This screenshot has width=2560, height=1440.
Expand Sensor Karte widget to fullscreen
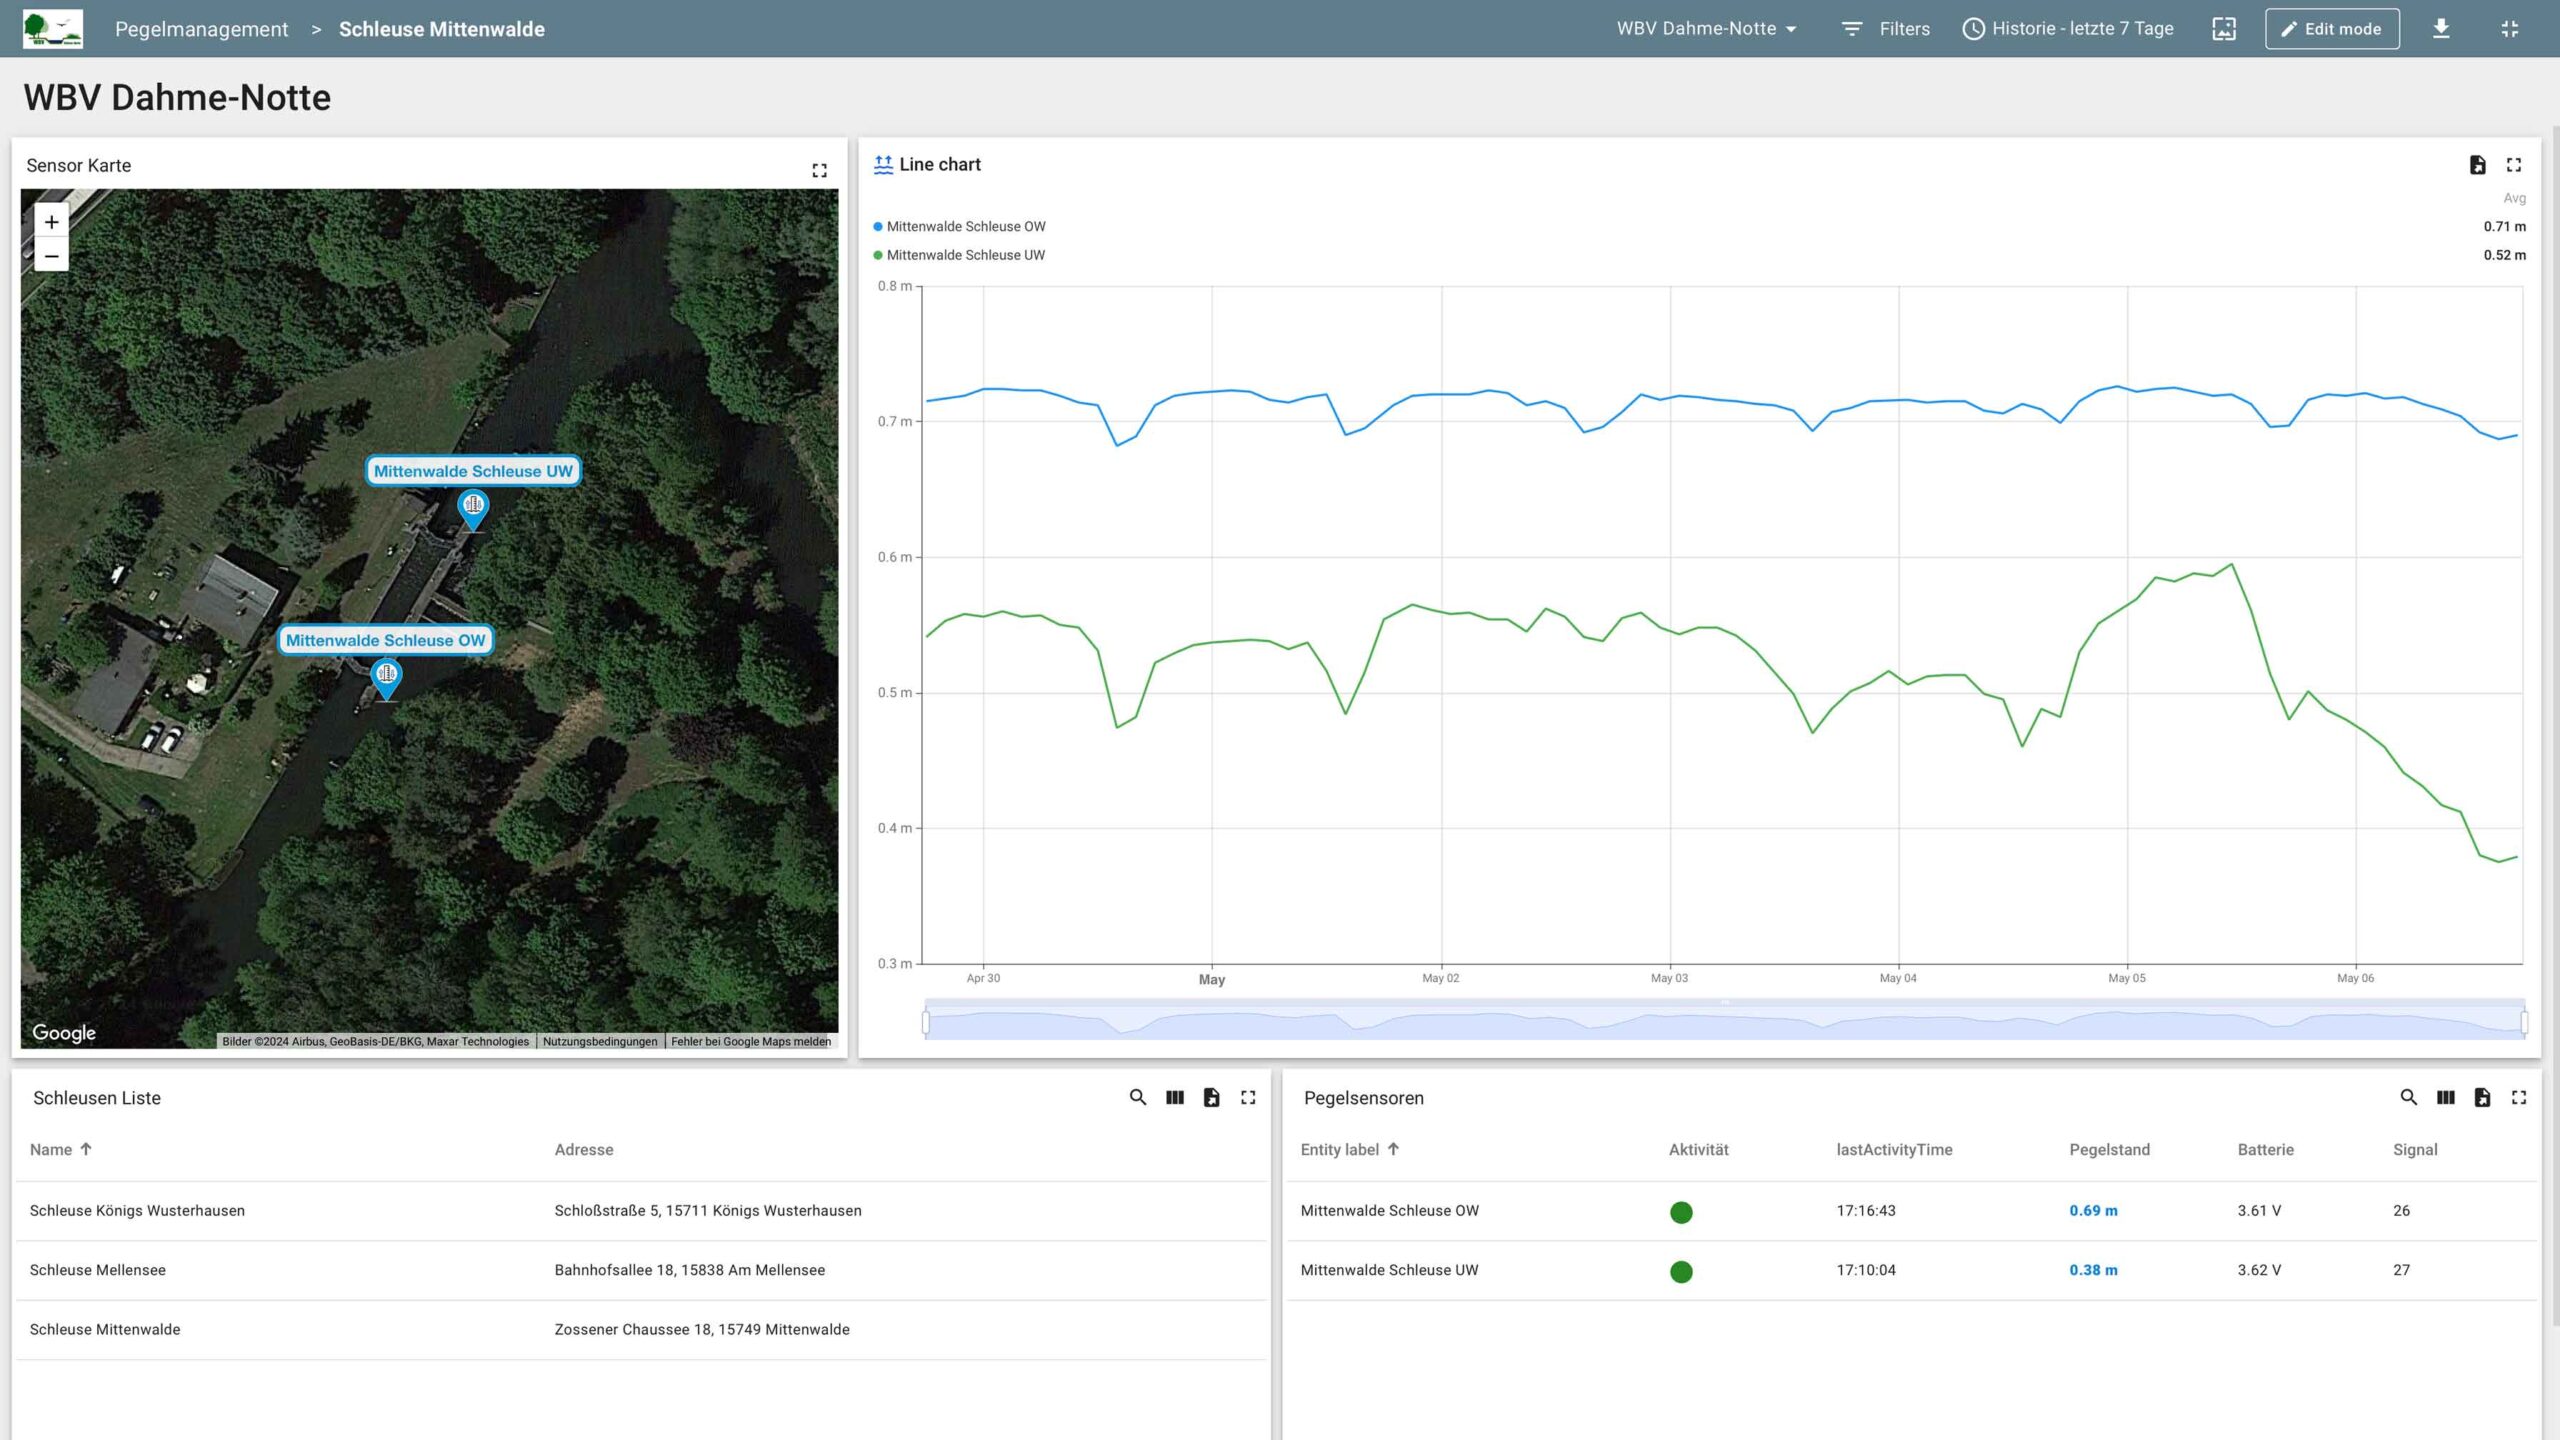click(819, 171)
